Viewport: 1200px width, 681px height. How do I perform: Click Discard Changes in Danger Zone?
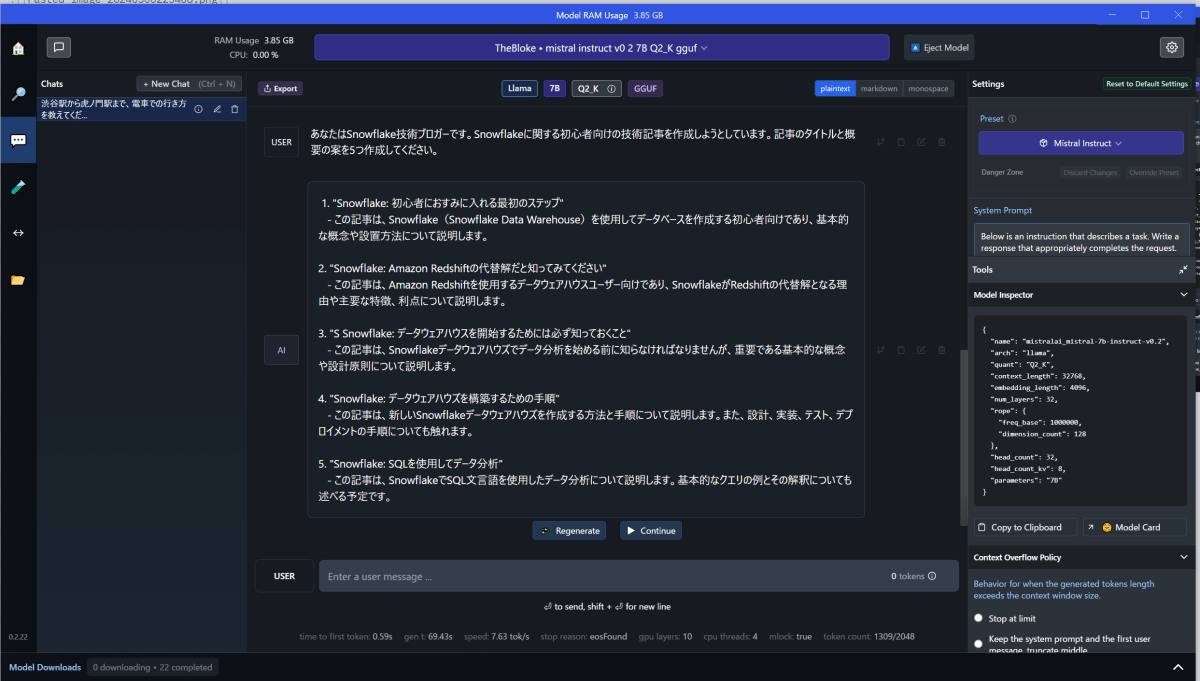coord(1090,173)
